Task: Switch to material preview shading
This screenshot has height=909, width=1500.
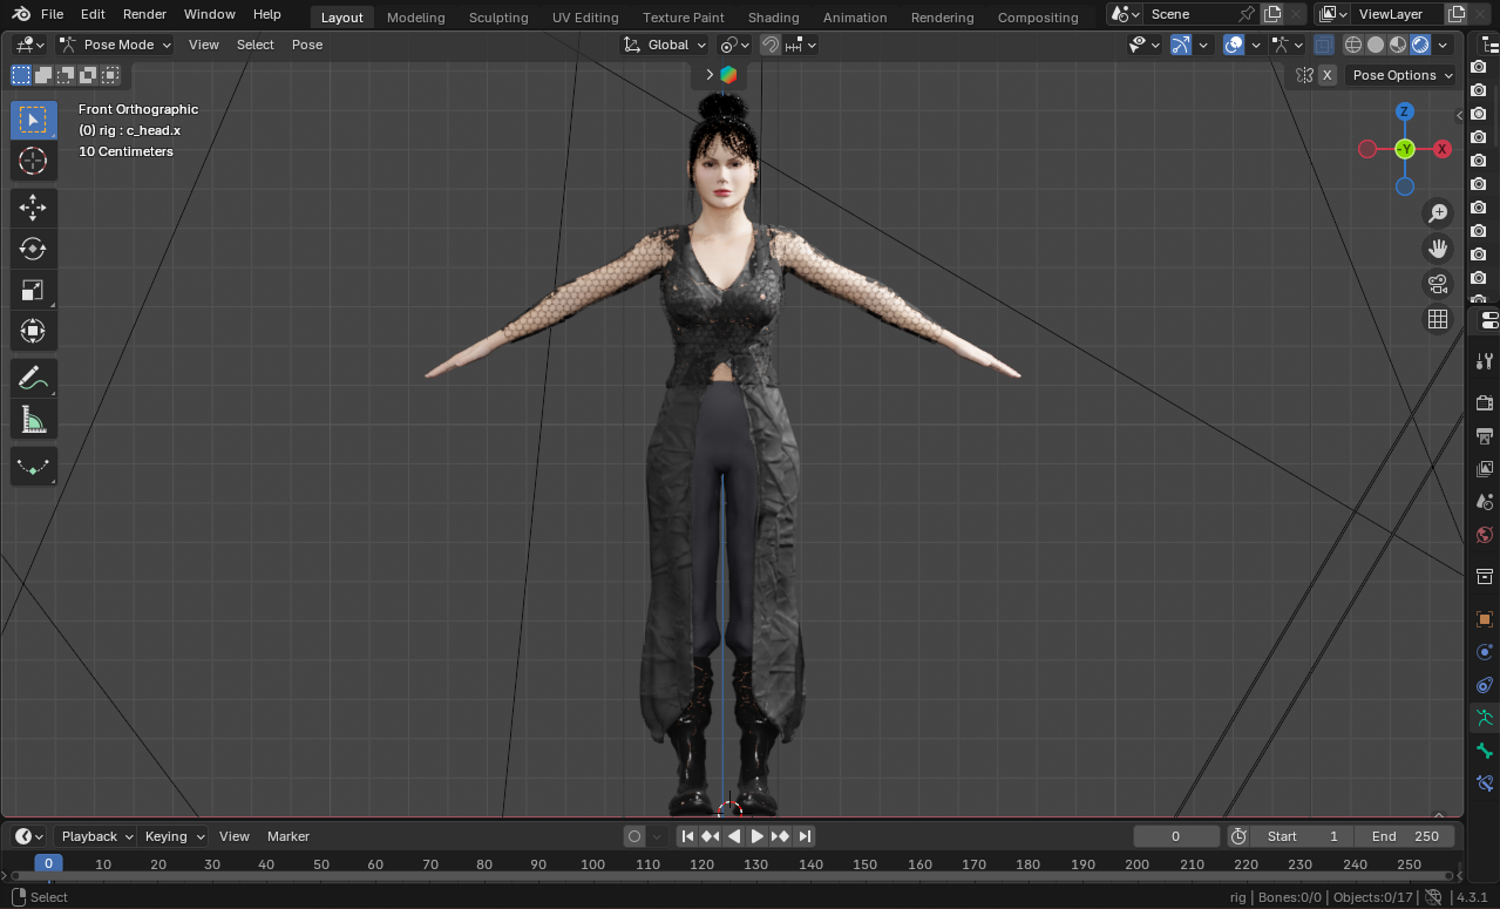Action: coord(1398,45)
